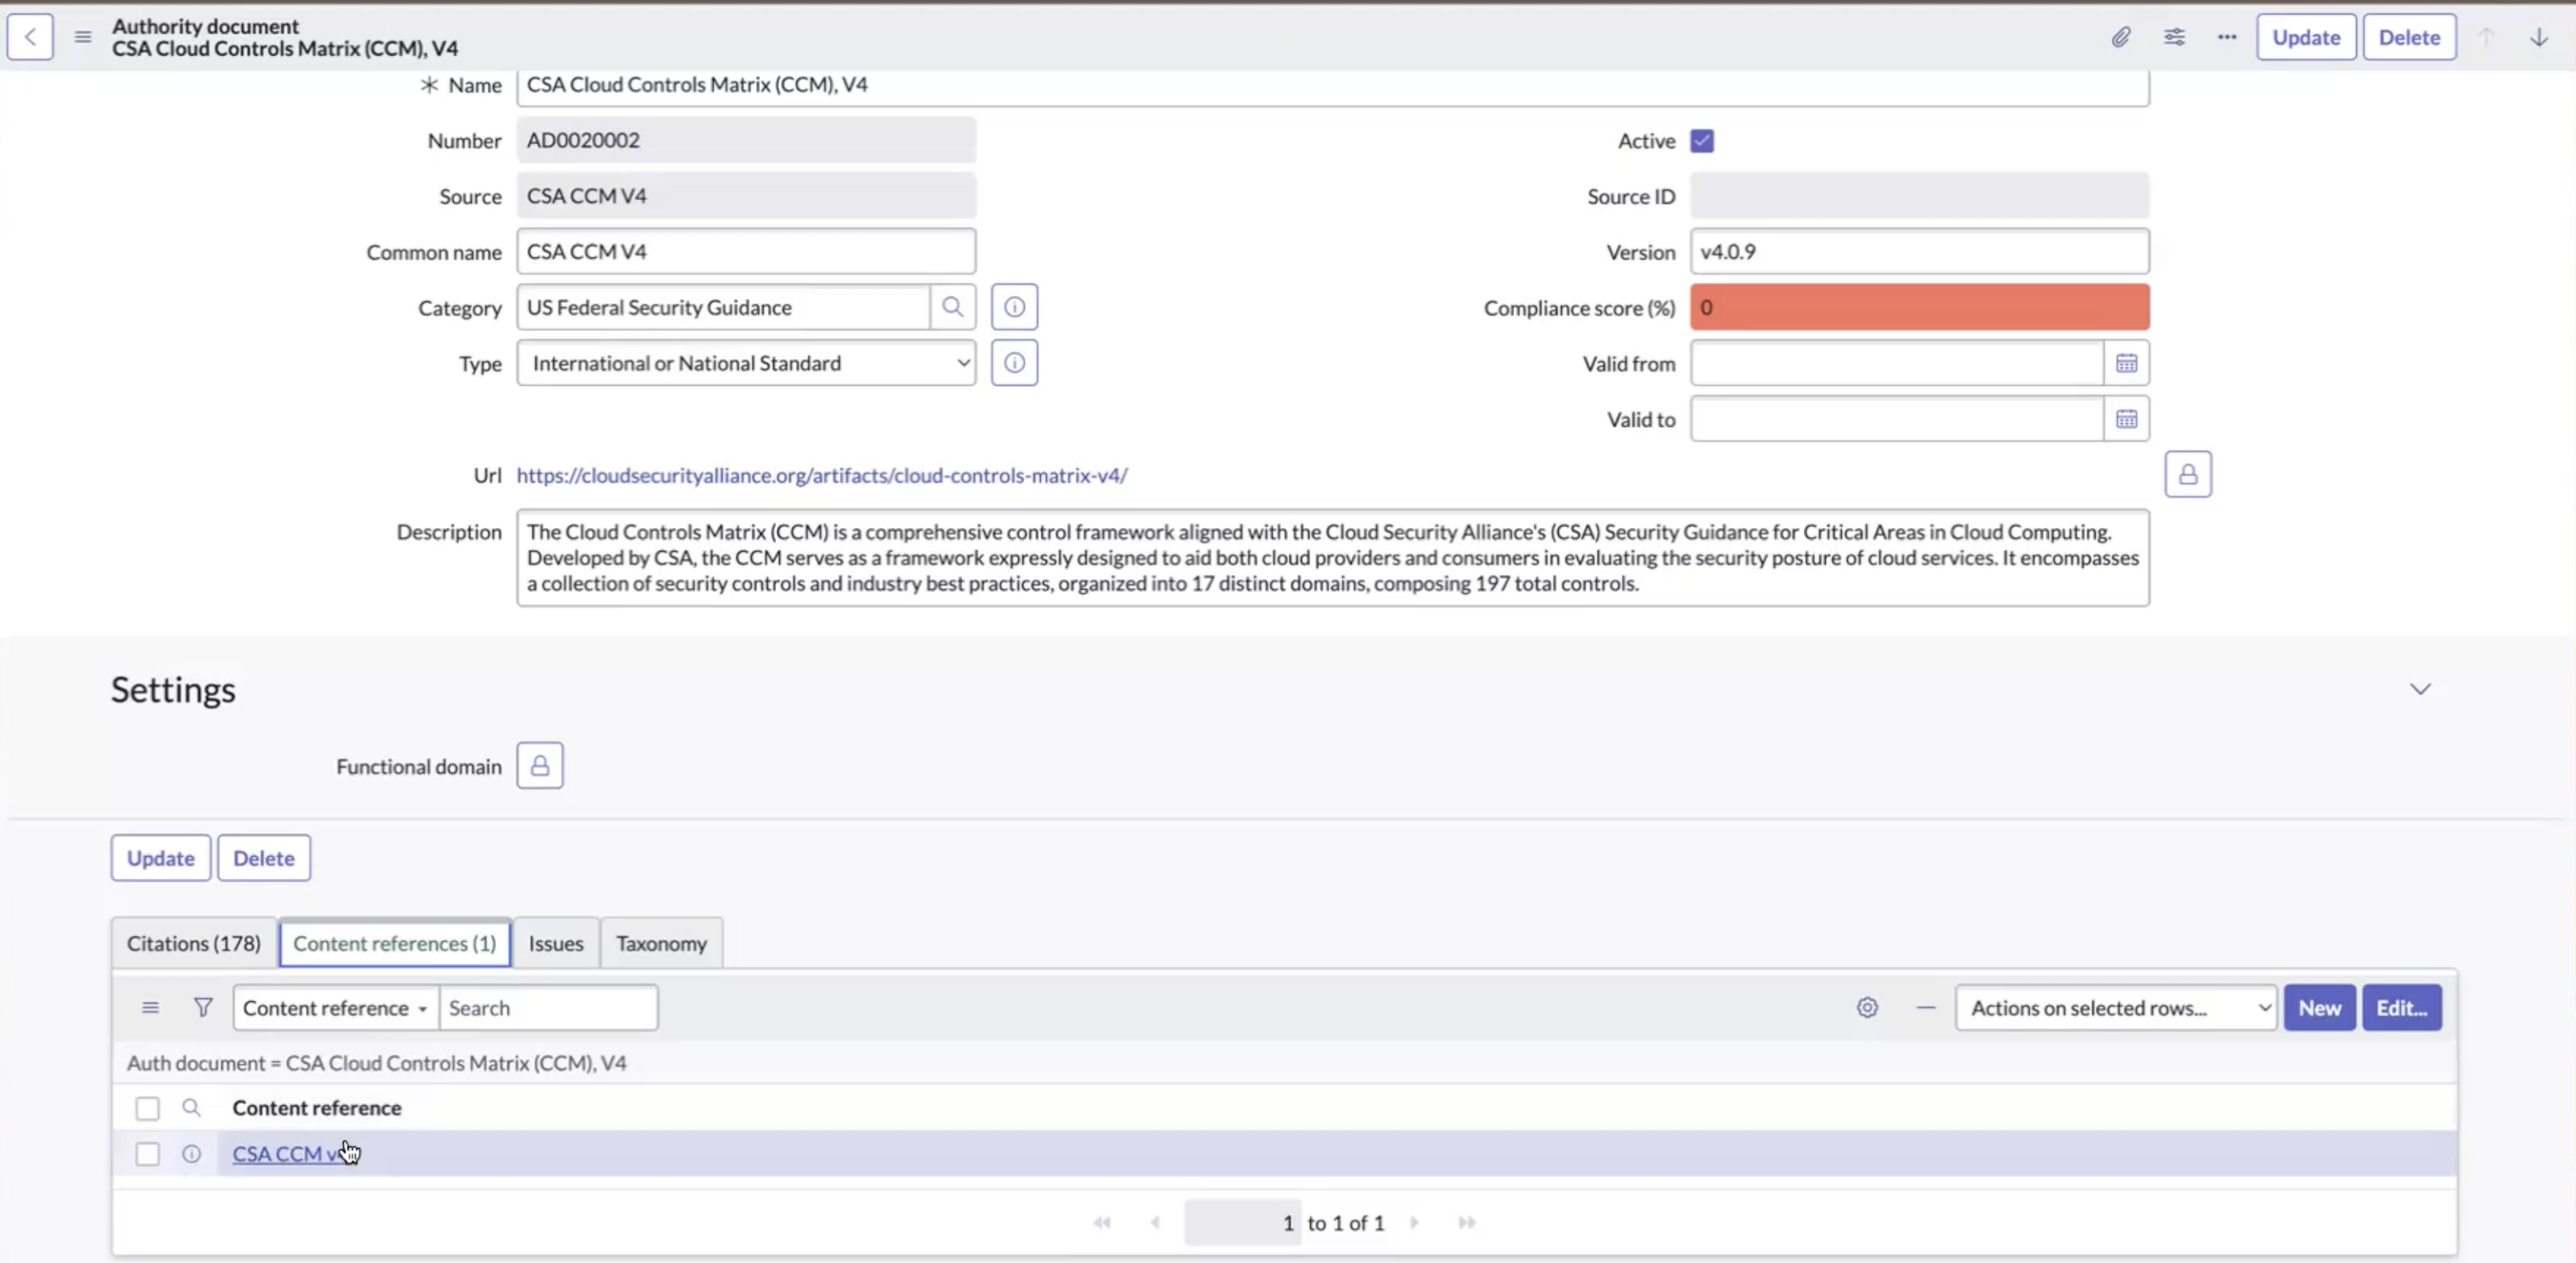This screenshot has height=1263, width=2576.
Task: Click the Compliance score (%) field
Action: [x=1920, y=307]
